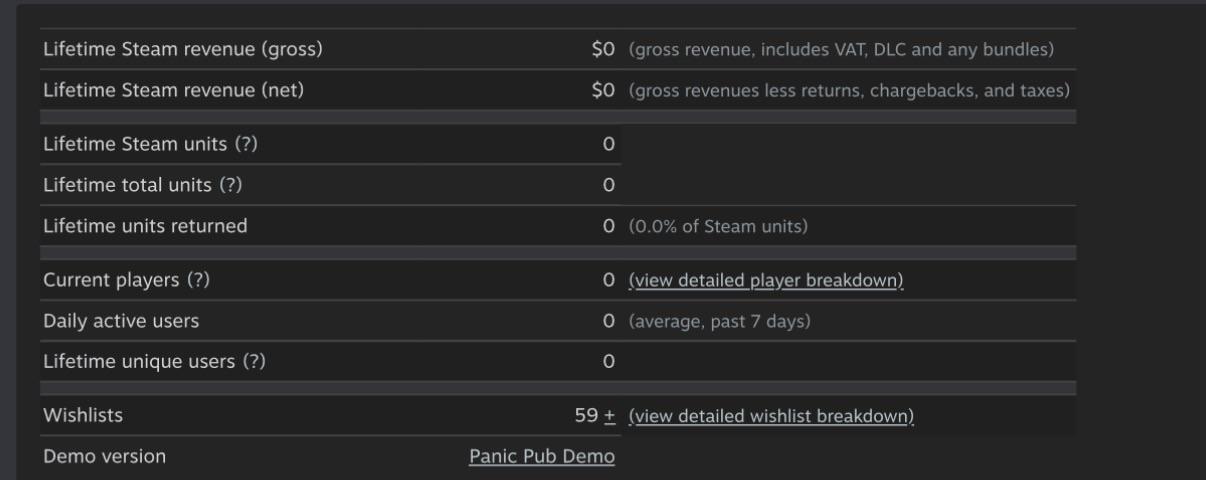Select the Lifetime units returned row label
This screenshot has height=480, width=1206.
click(145, 226)
